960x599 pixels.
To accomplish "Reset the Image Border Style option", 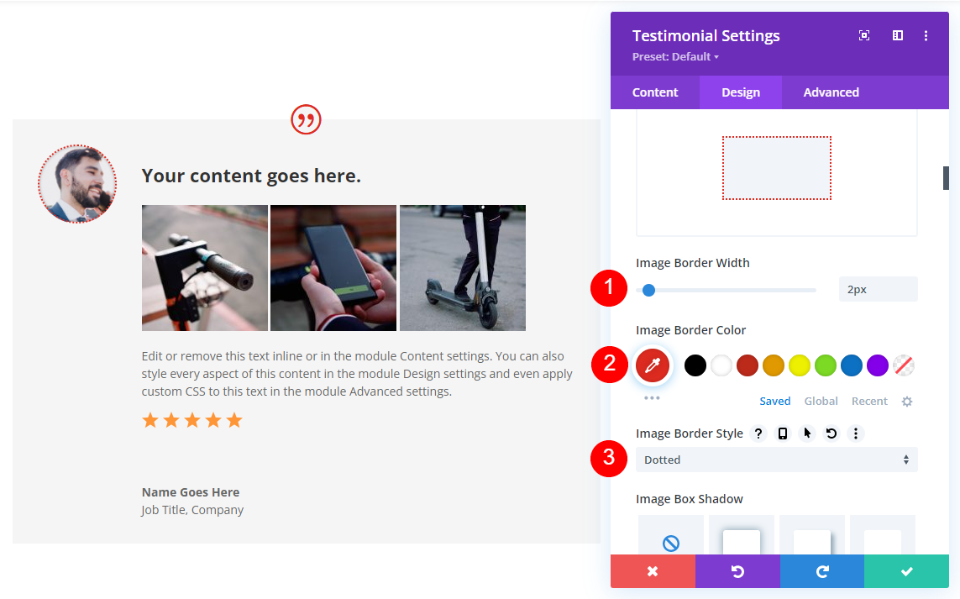I will (831, 434).
